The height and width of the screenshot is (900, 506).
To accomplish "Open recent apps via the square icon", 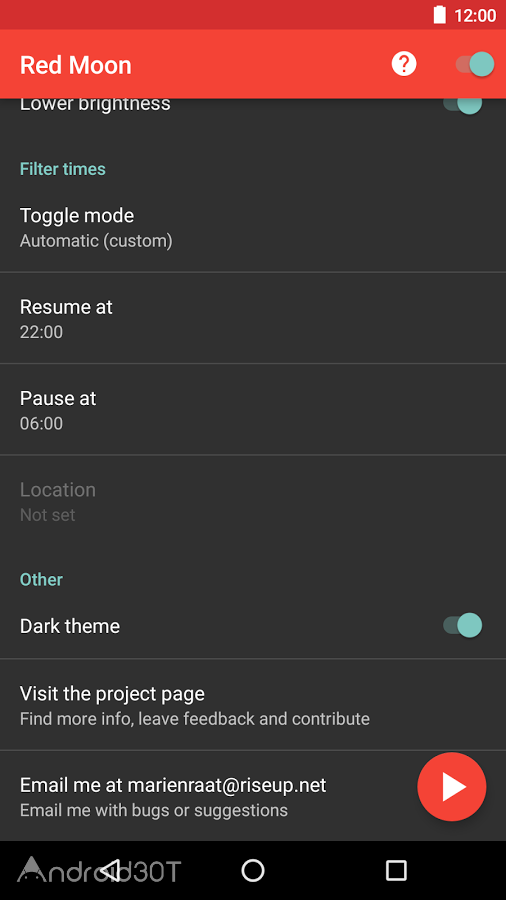I will click(x=396, y=870).
